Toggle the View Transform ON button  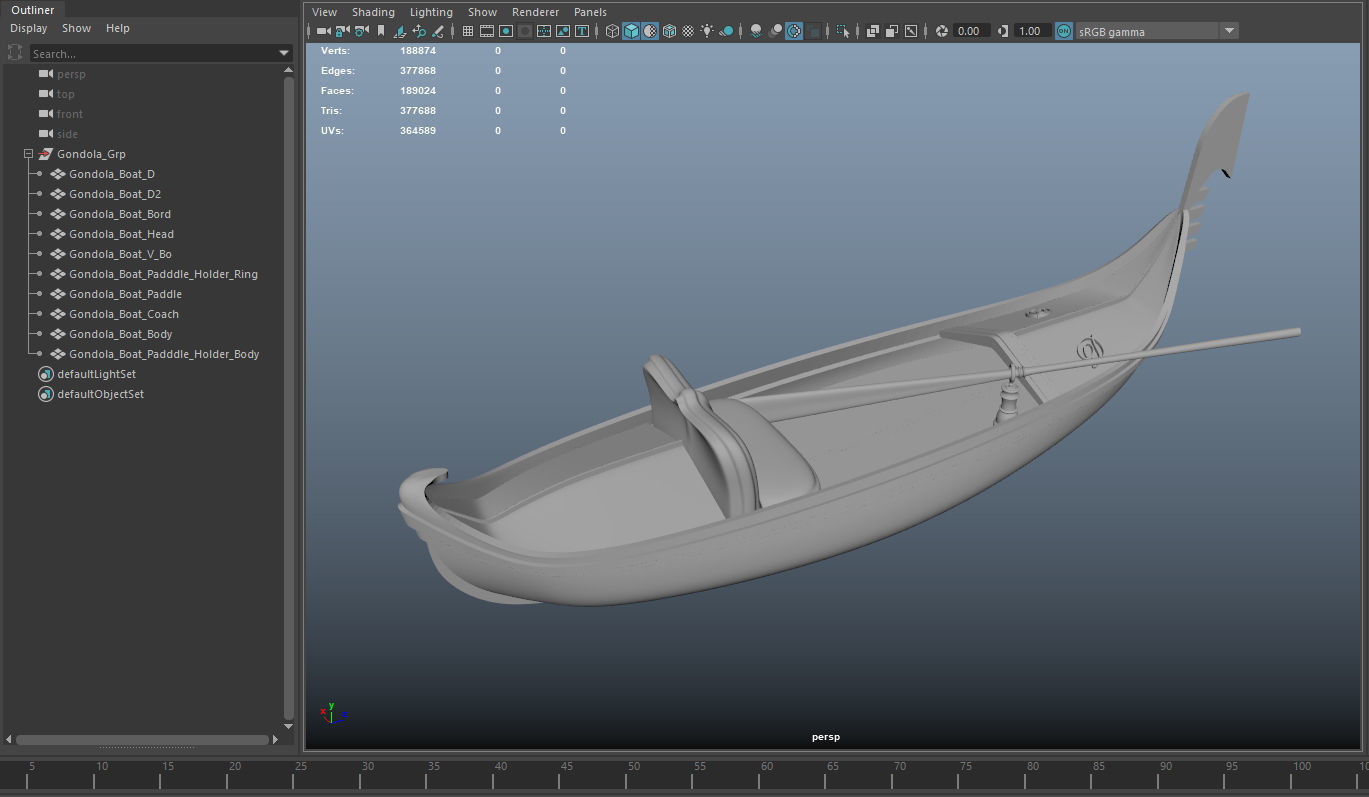coord(1064,31)
